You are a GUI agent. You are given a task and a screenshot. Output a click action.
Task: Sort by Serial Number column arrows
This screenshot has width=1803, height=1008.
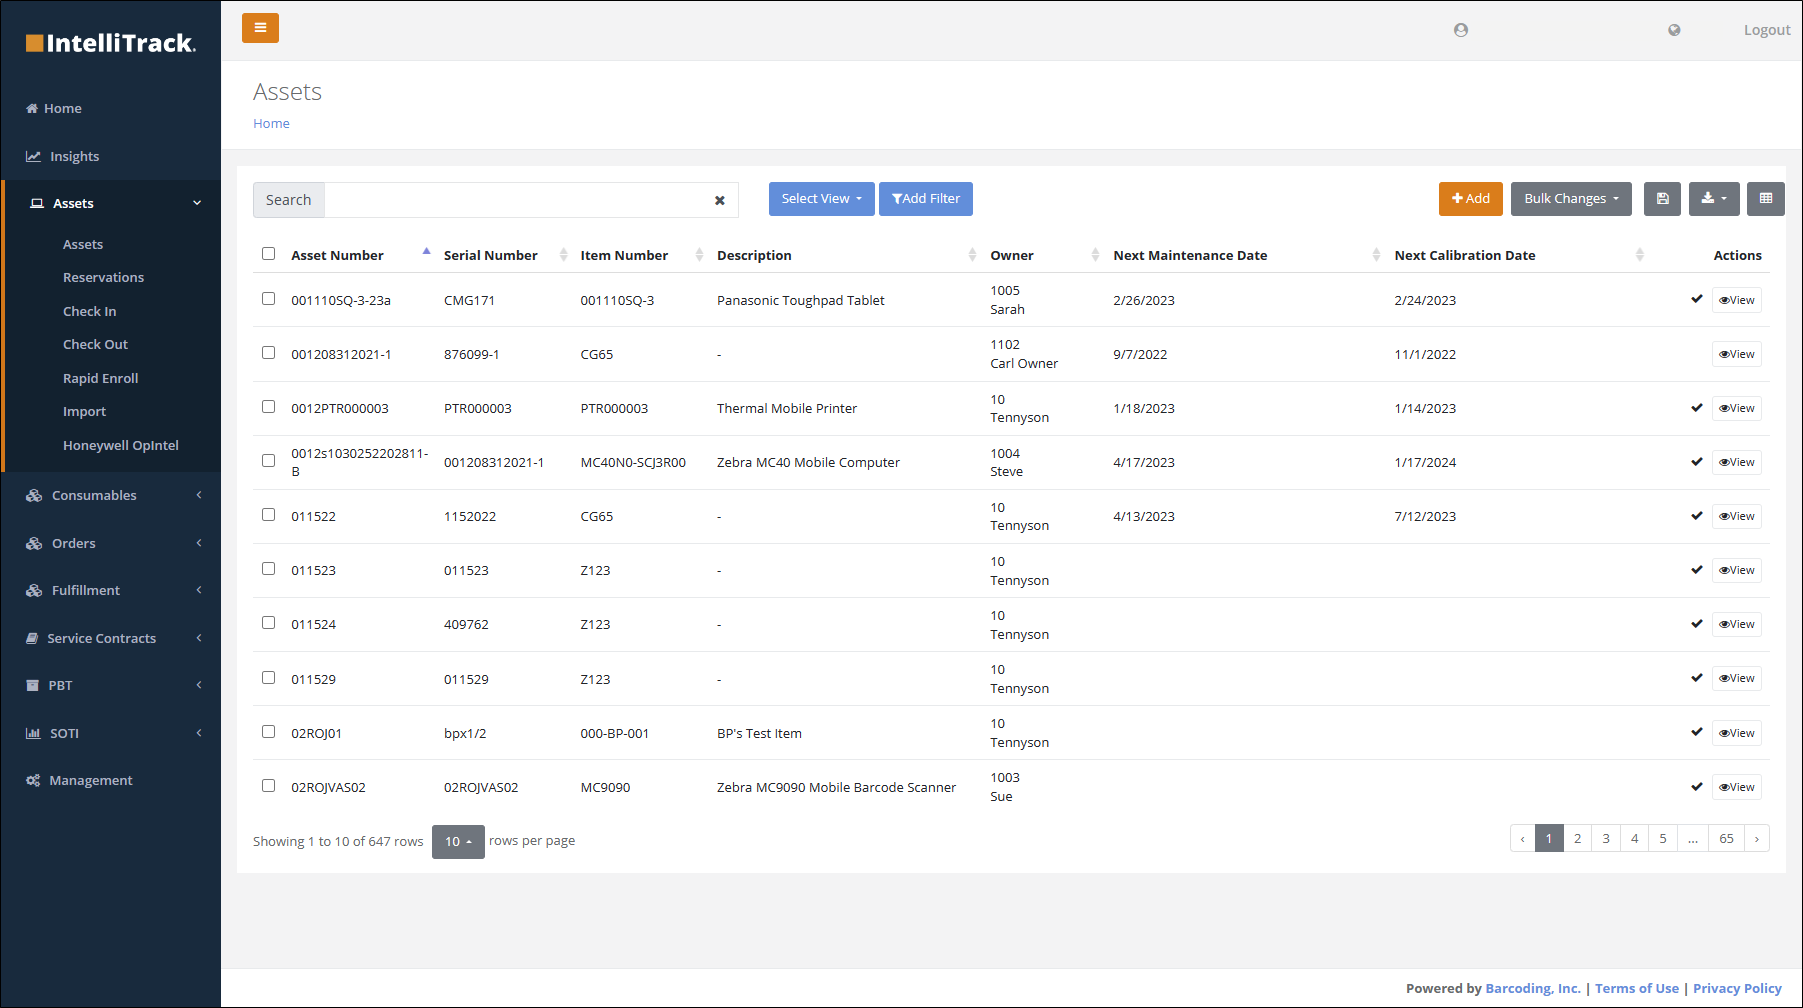pyautogui.click(x=563, y=255)
